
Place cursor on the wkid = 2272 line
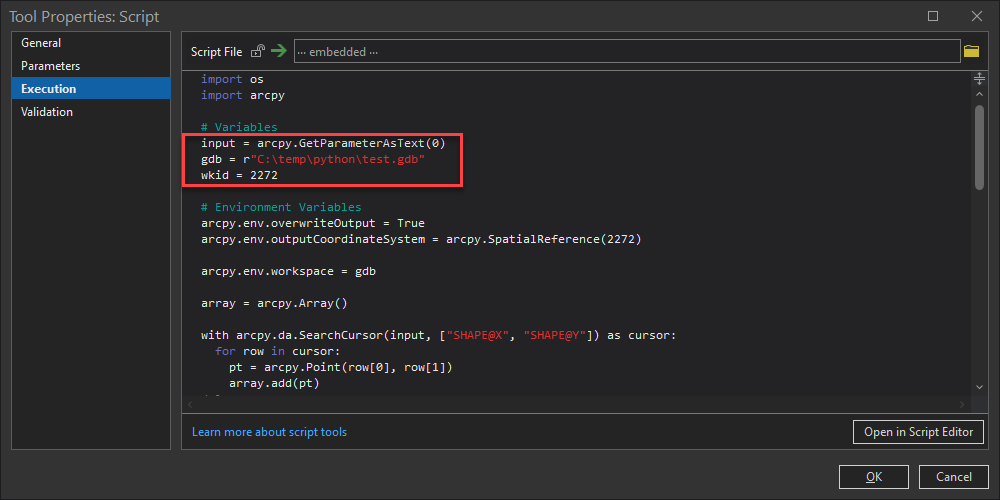click(x=239, y=175)
